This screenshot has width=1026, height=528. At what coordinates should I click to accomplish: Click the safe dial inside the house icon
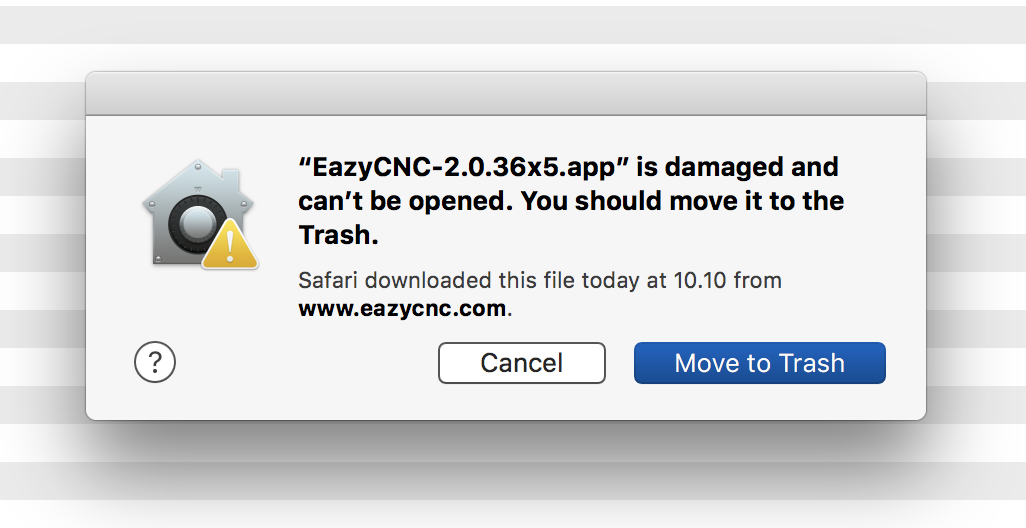click(x=194, y=224)
